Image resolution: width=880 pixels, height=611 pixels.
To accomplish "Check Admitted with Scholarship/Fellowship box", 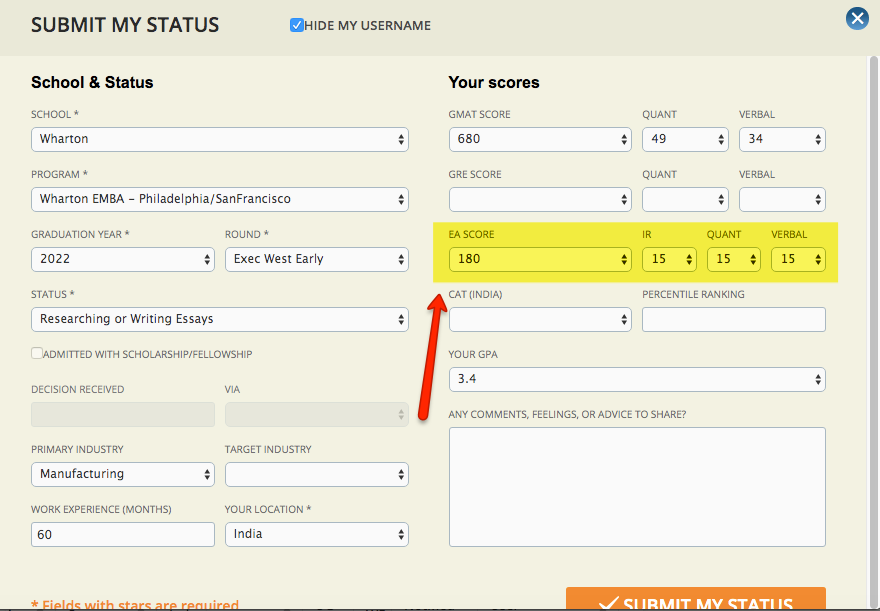I will click(x=37, y=353).
